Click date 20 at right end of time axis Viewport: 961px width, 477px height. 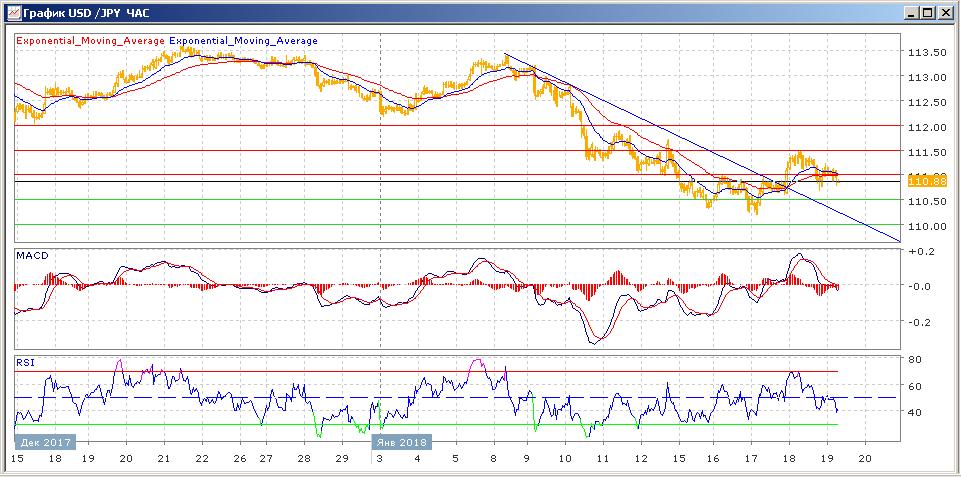[x=865, y=457]
